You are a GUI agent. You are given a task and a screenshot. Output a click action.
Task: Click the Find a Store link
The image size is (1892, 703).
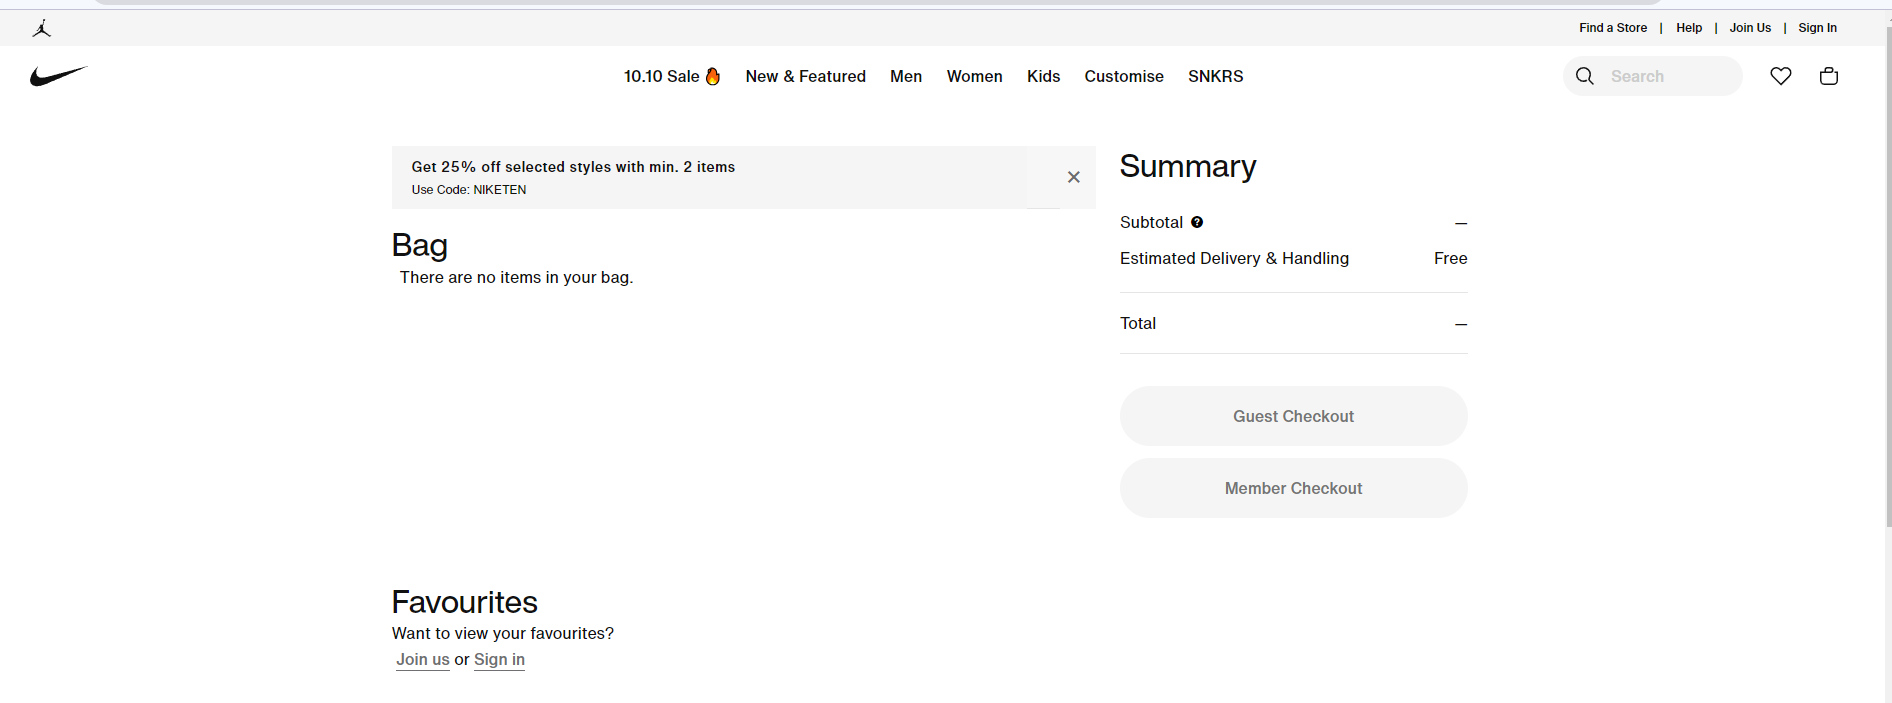click(1612, 28)
